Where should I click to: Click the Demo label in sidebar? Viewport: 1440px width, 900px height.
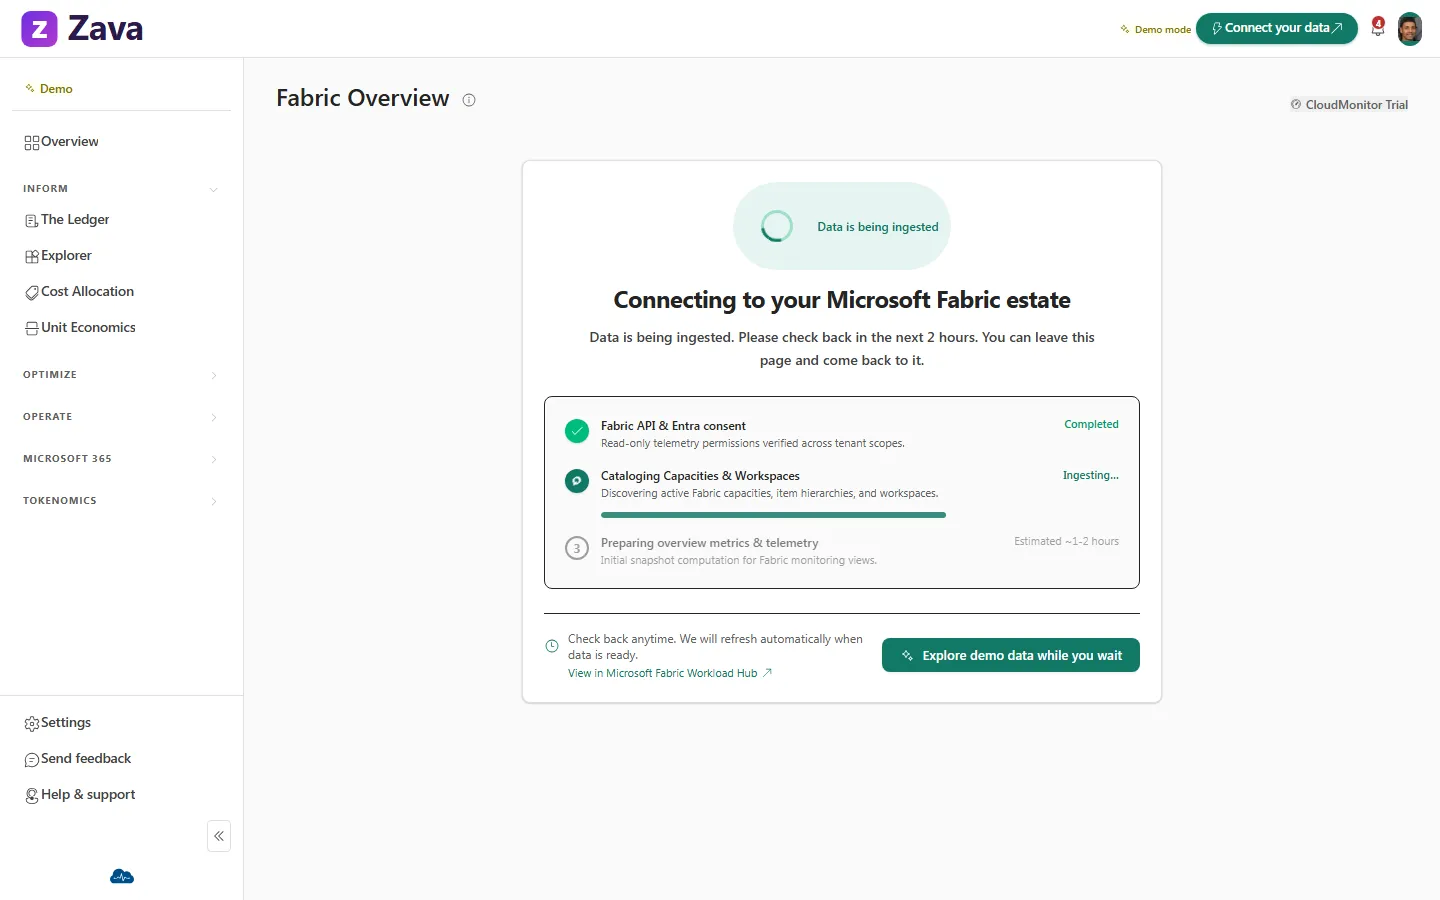(x=56, y=89)
